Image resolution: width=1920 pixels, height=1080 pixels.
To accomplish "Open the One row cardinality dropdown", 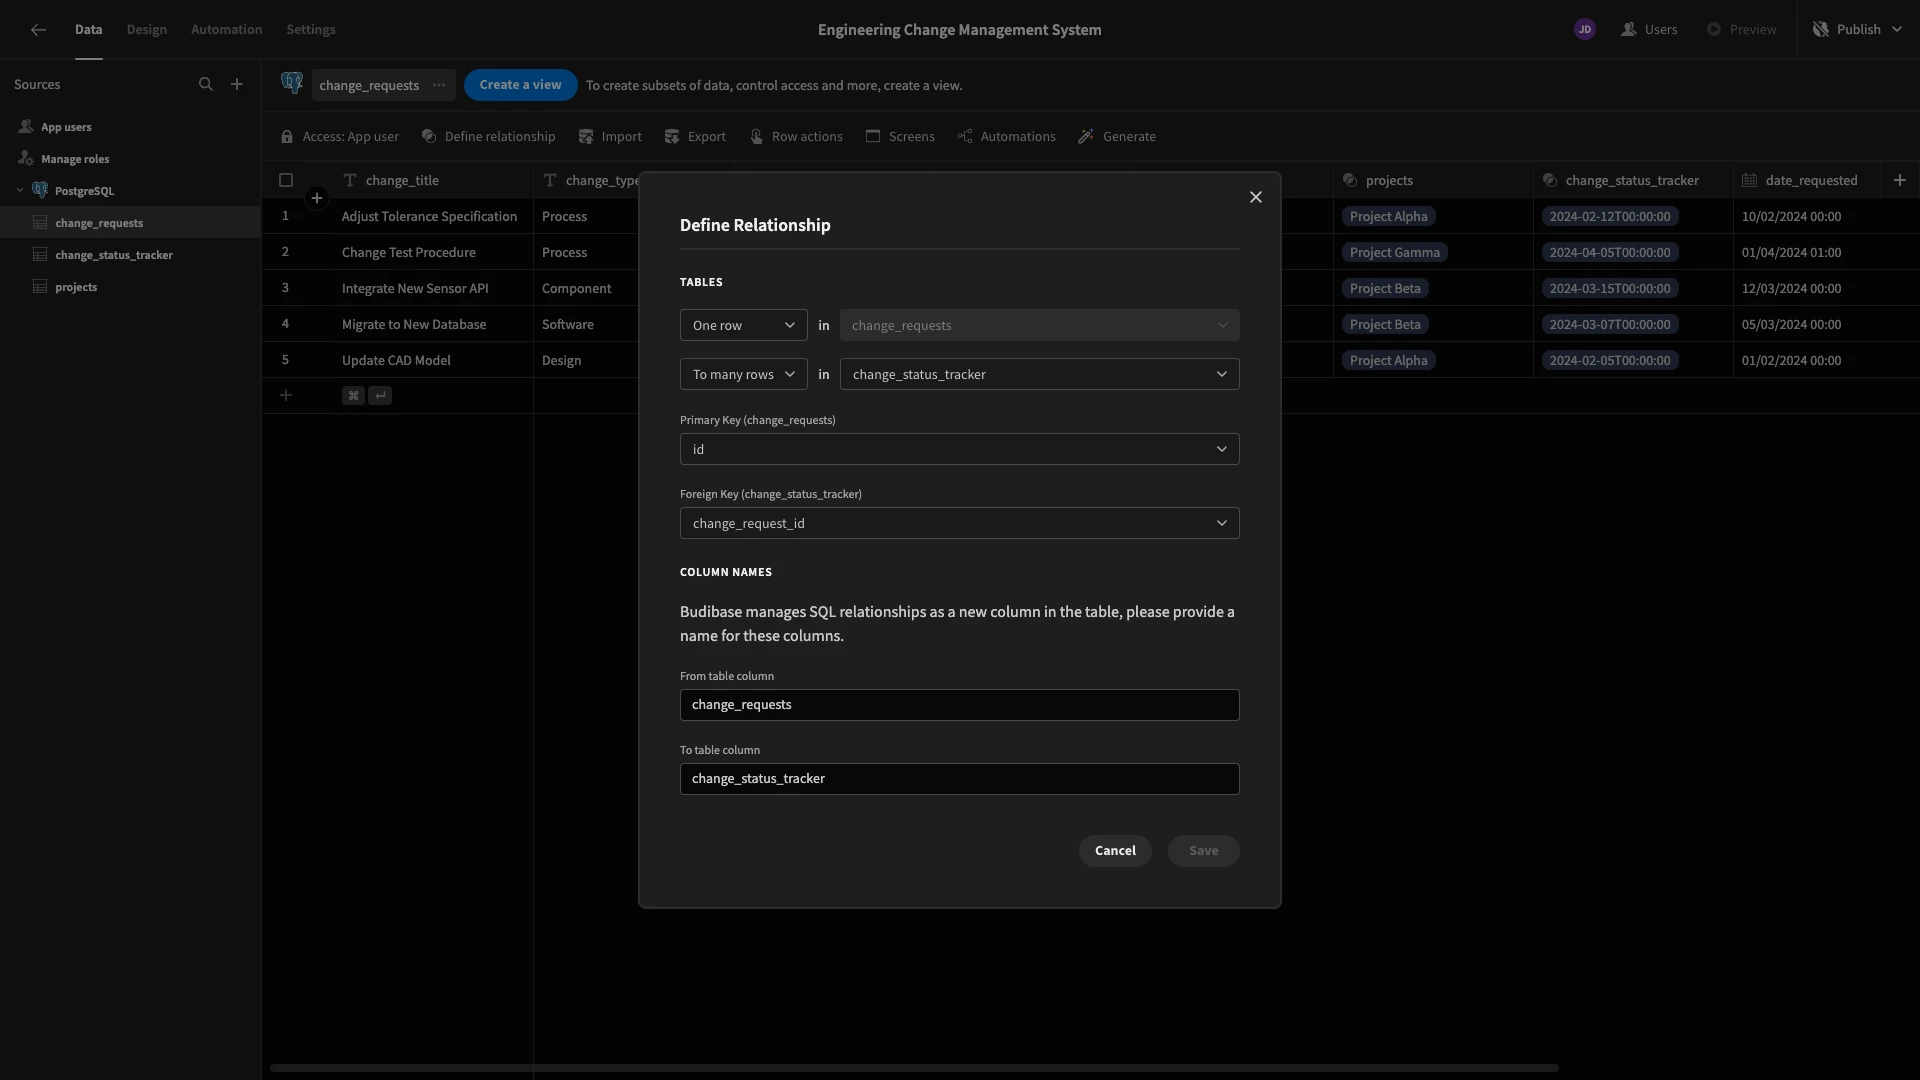I will (743, 325).
